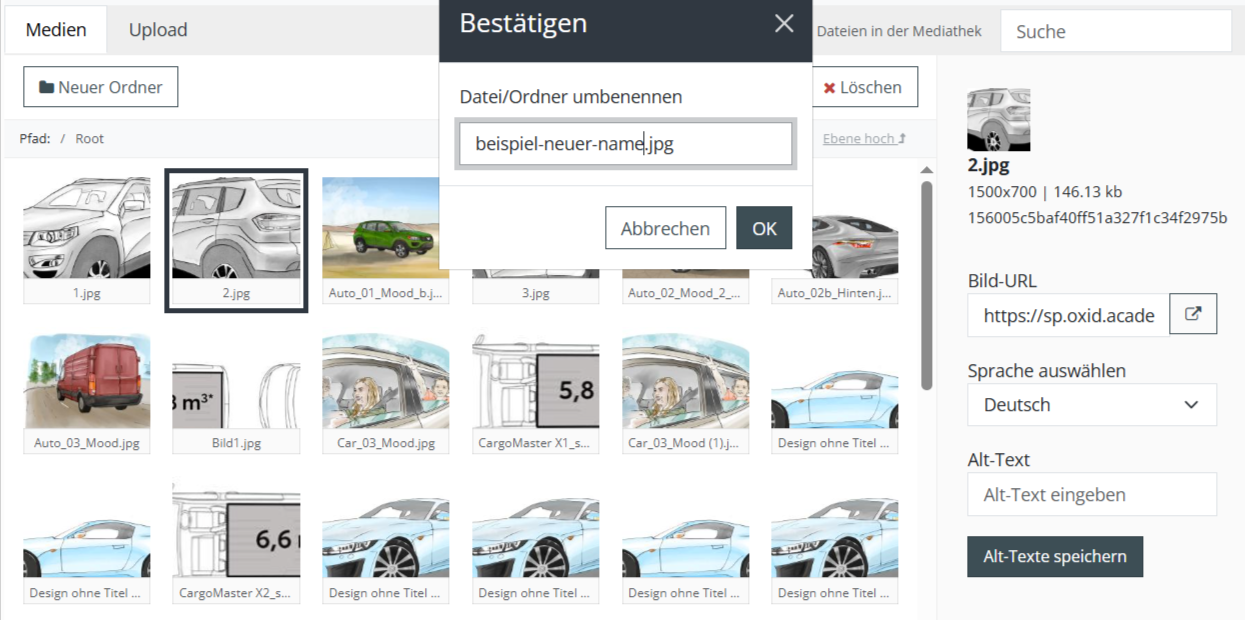This screenshot has width=1245, height=620.
Task: Confirm rename with OK button
Action: tap(764, 228)
